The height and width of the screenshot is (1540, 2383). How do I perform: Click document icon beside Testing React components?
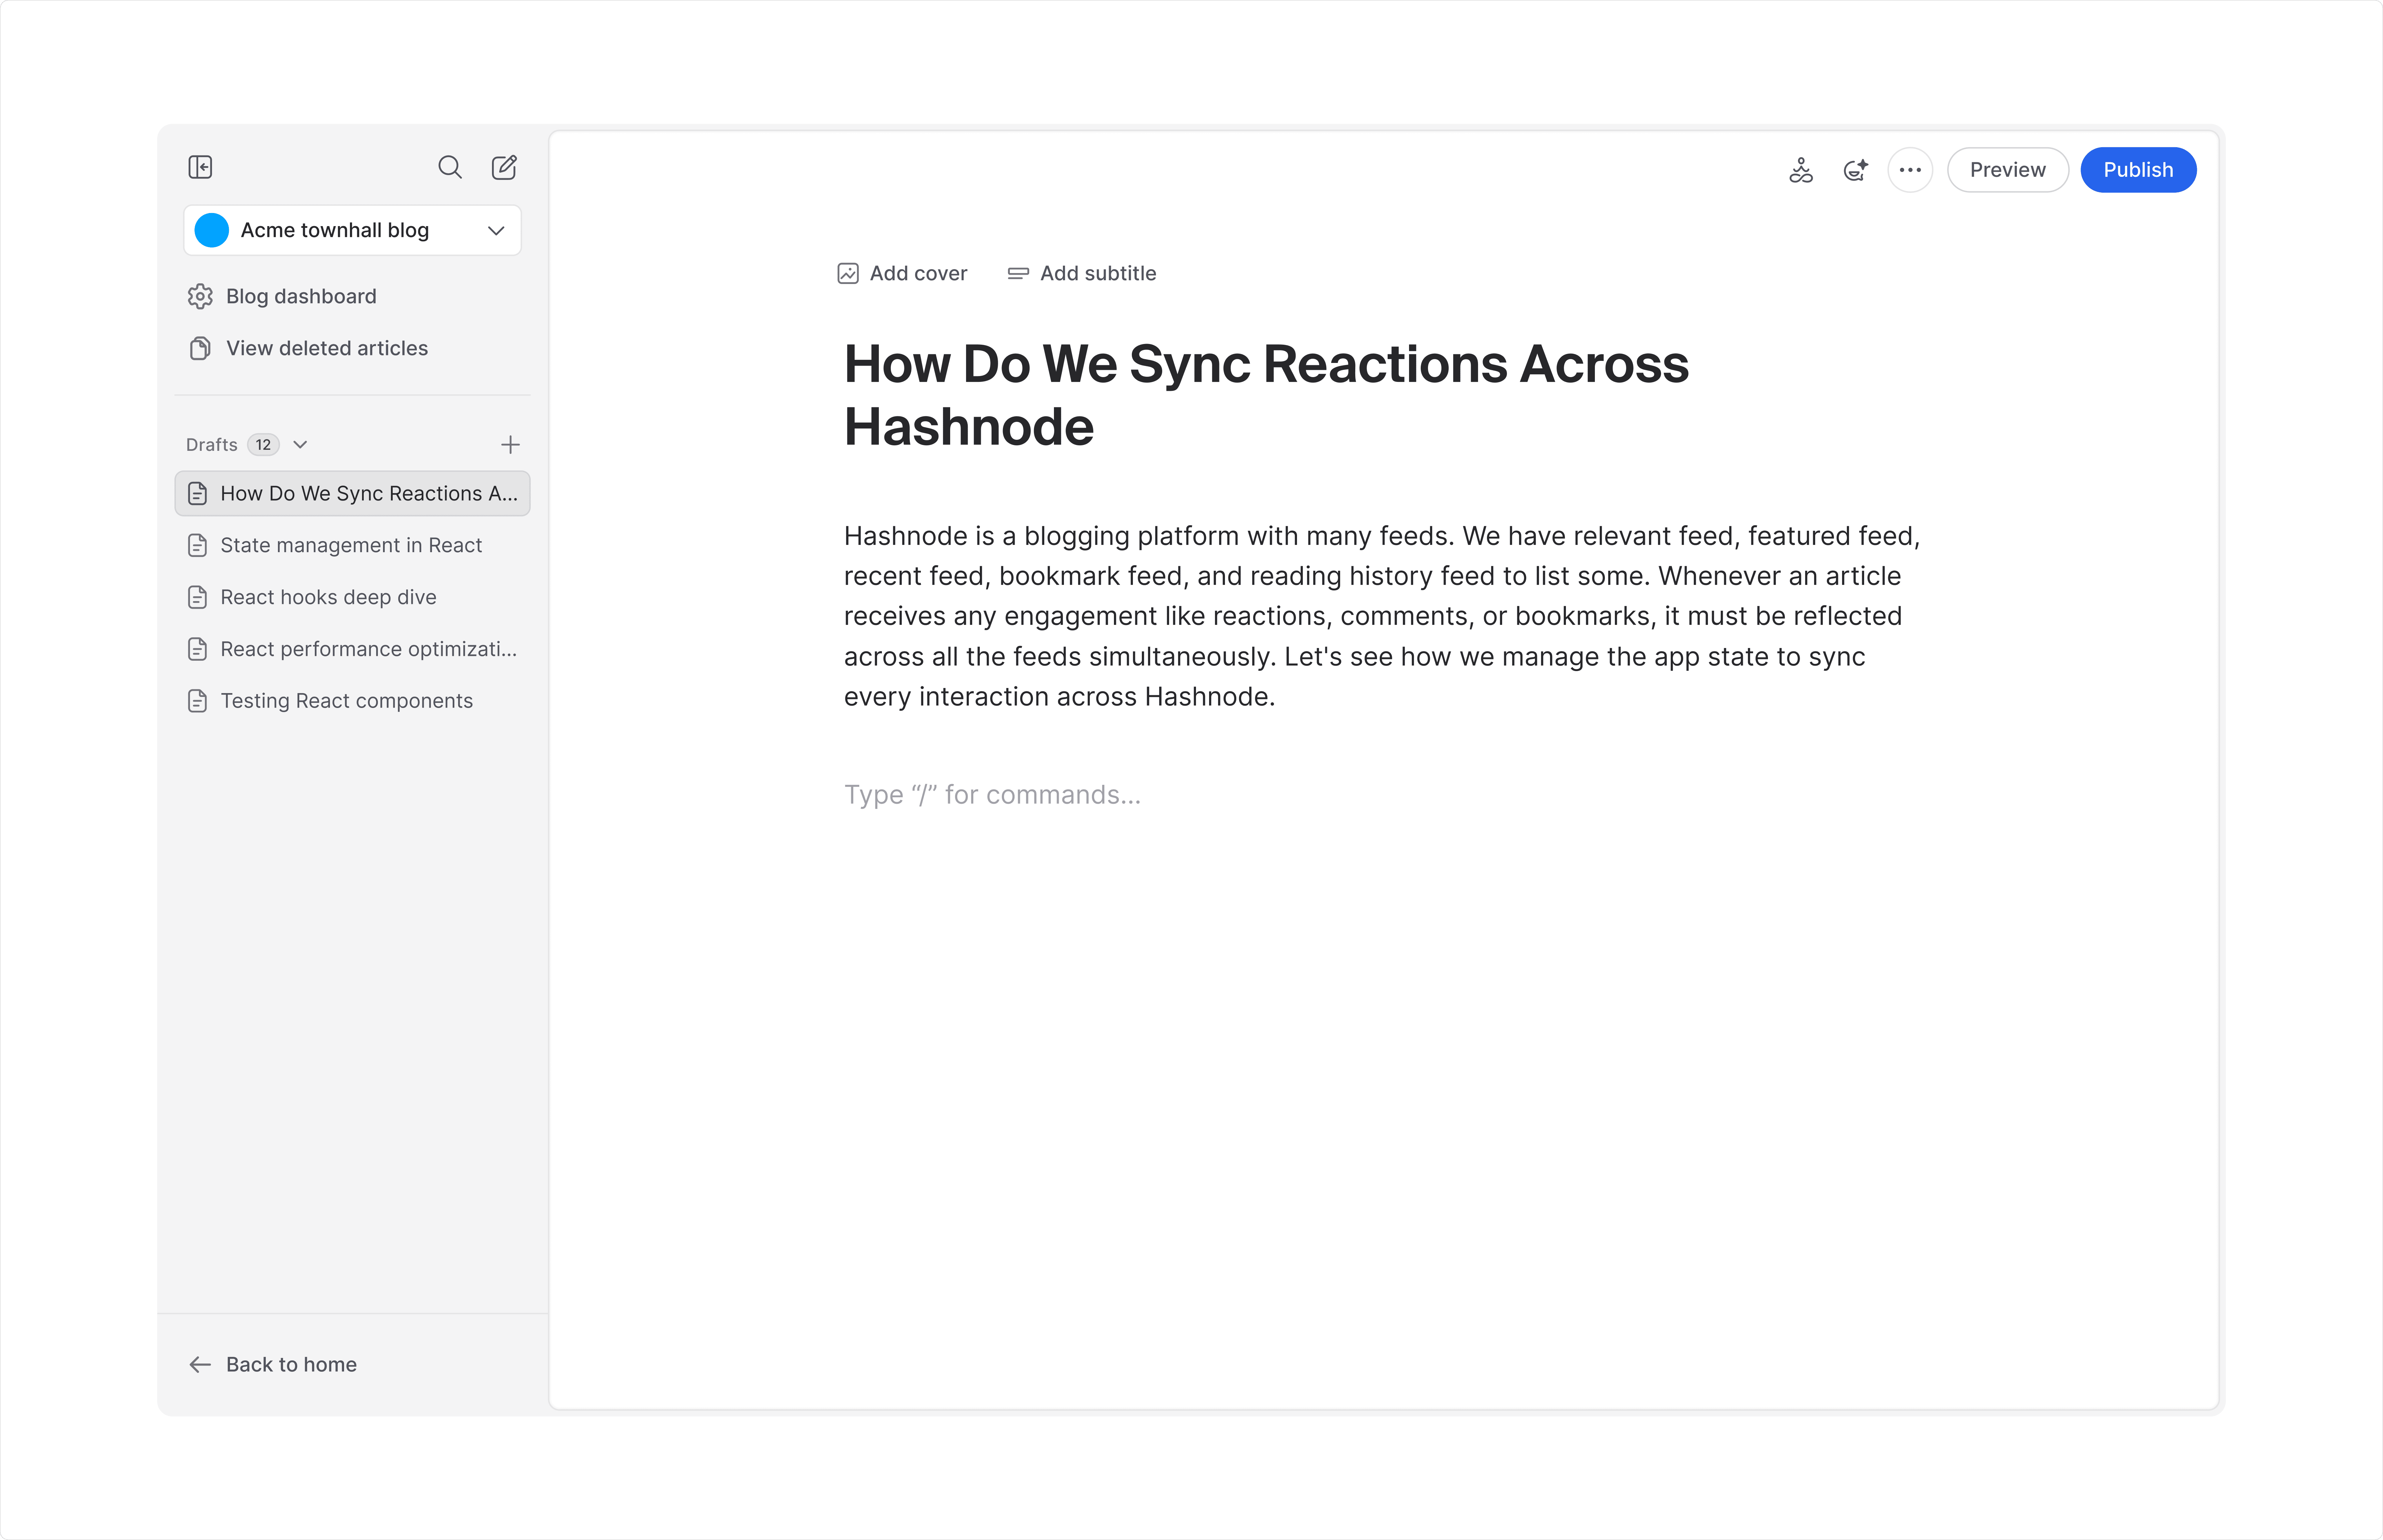coord(198,701)
